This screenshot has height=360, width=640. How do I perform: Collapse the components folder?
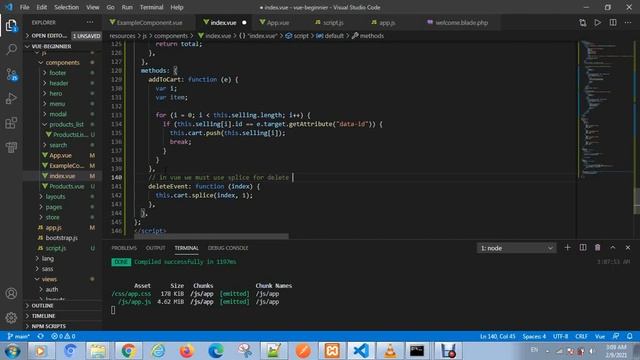coord(62,62)
